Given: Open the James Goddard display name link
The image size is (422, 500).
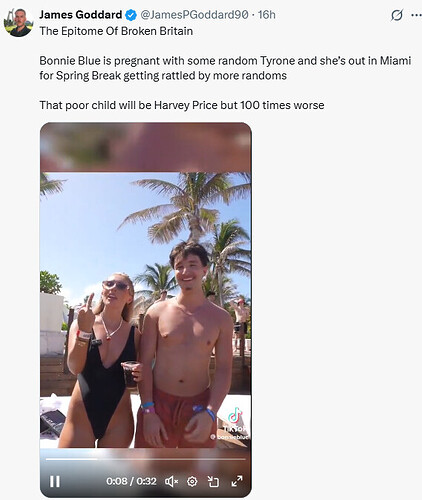Looking at the screenshot, I should tap(81, 15).
